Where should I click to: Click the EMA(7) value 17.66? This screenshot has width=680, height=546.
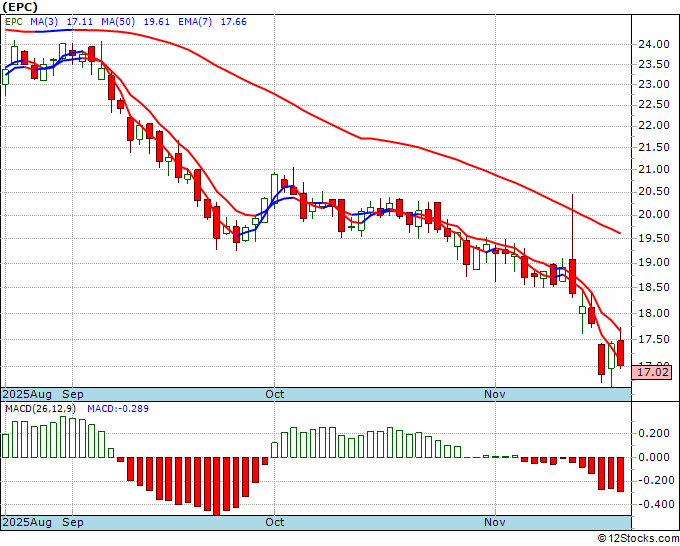(x=234, y=22)
